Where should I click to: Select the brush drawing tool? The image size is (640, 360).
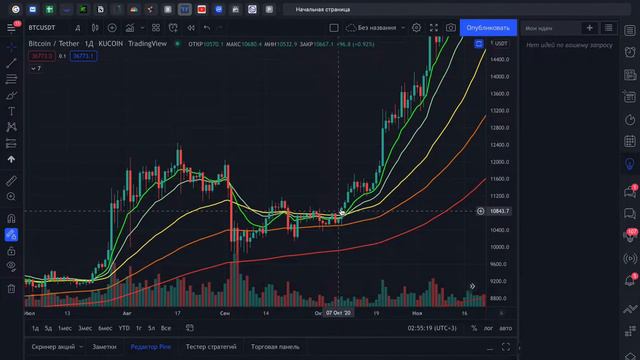coord(11,95)
